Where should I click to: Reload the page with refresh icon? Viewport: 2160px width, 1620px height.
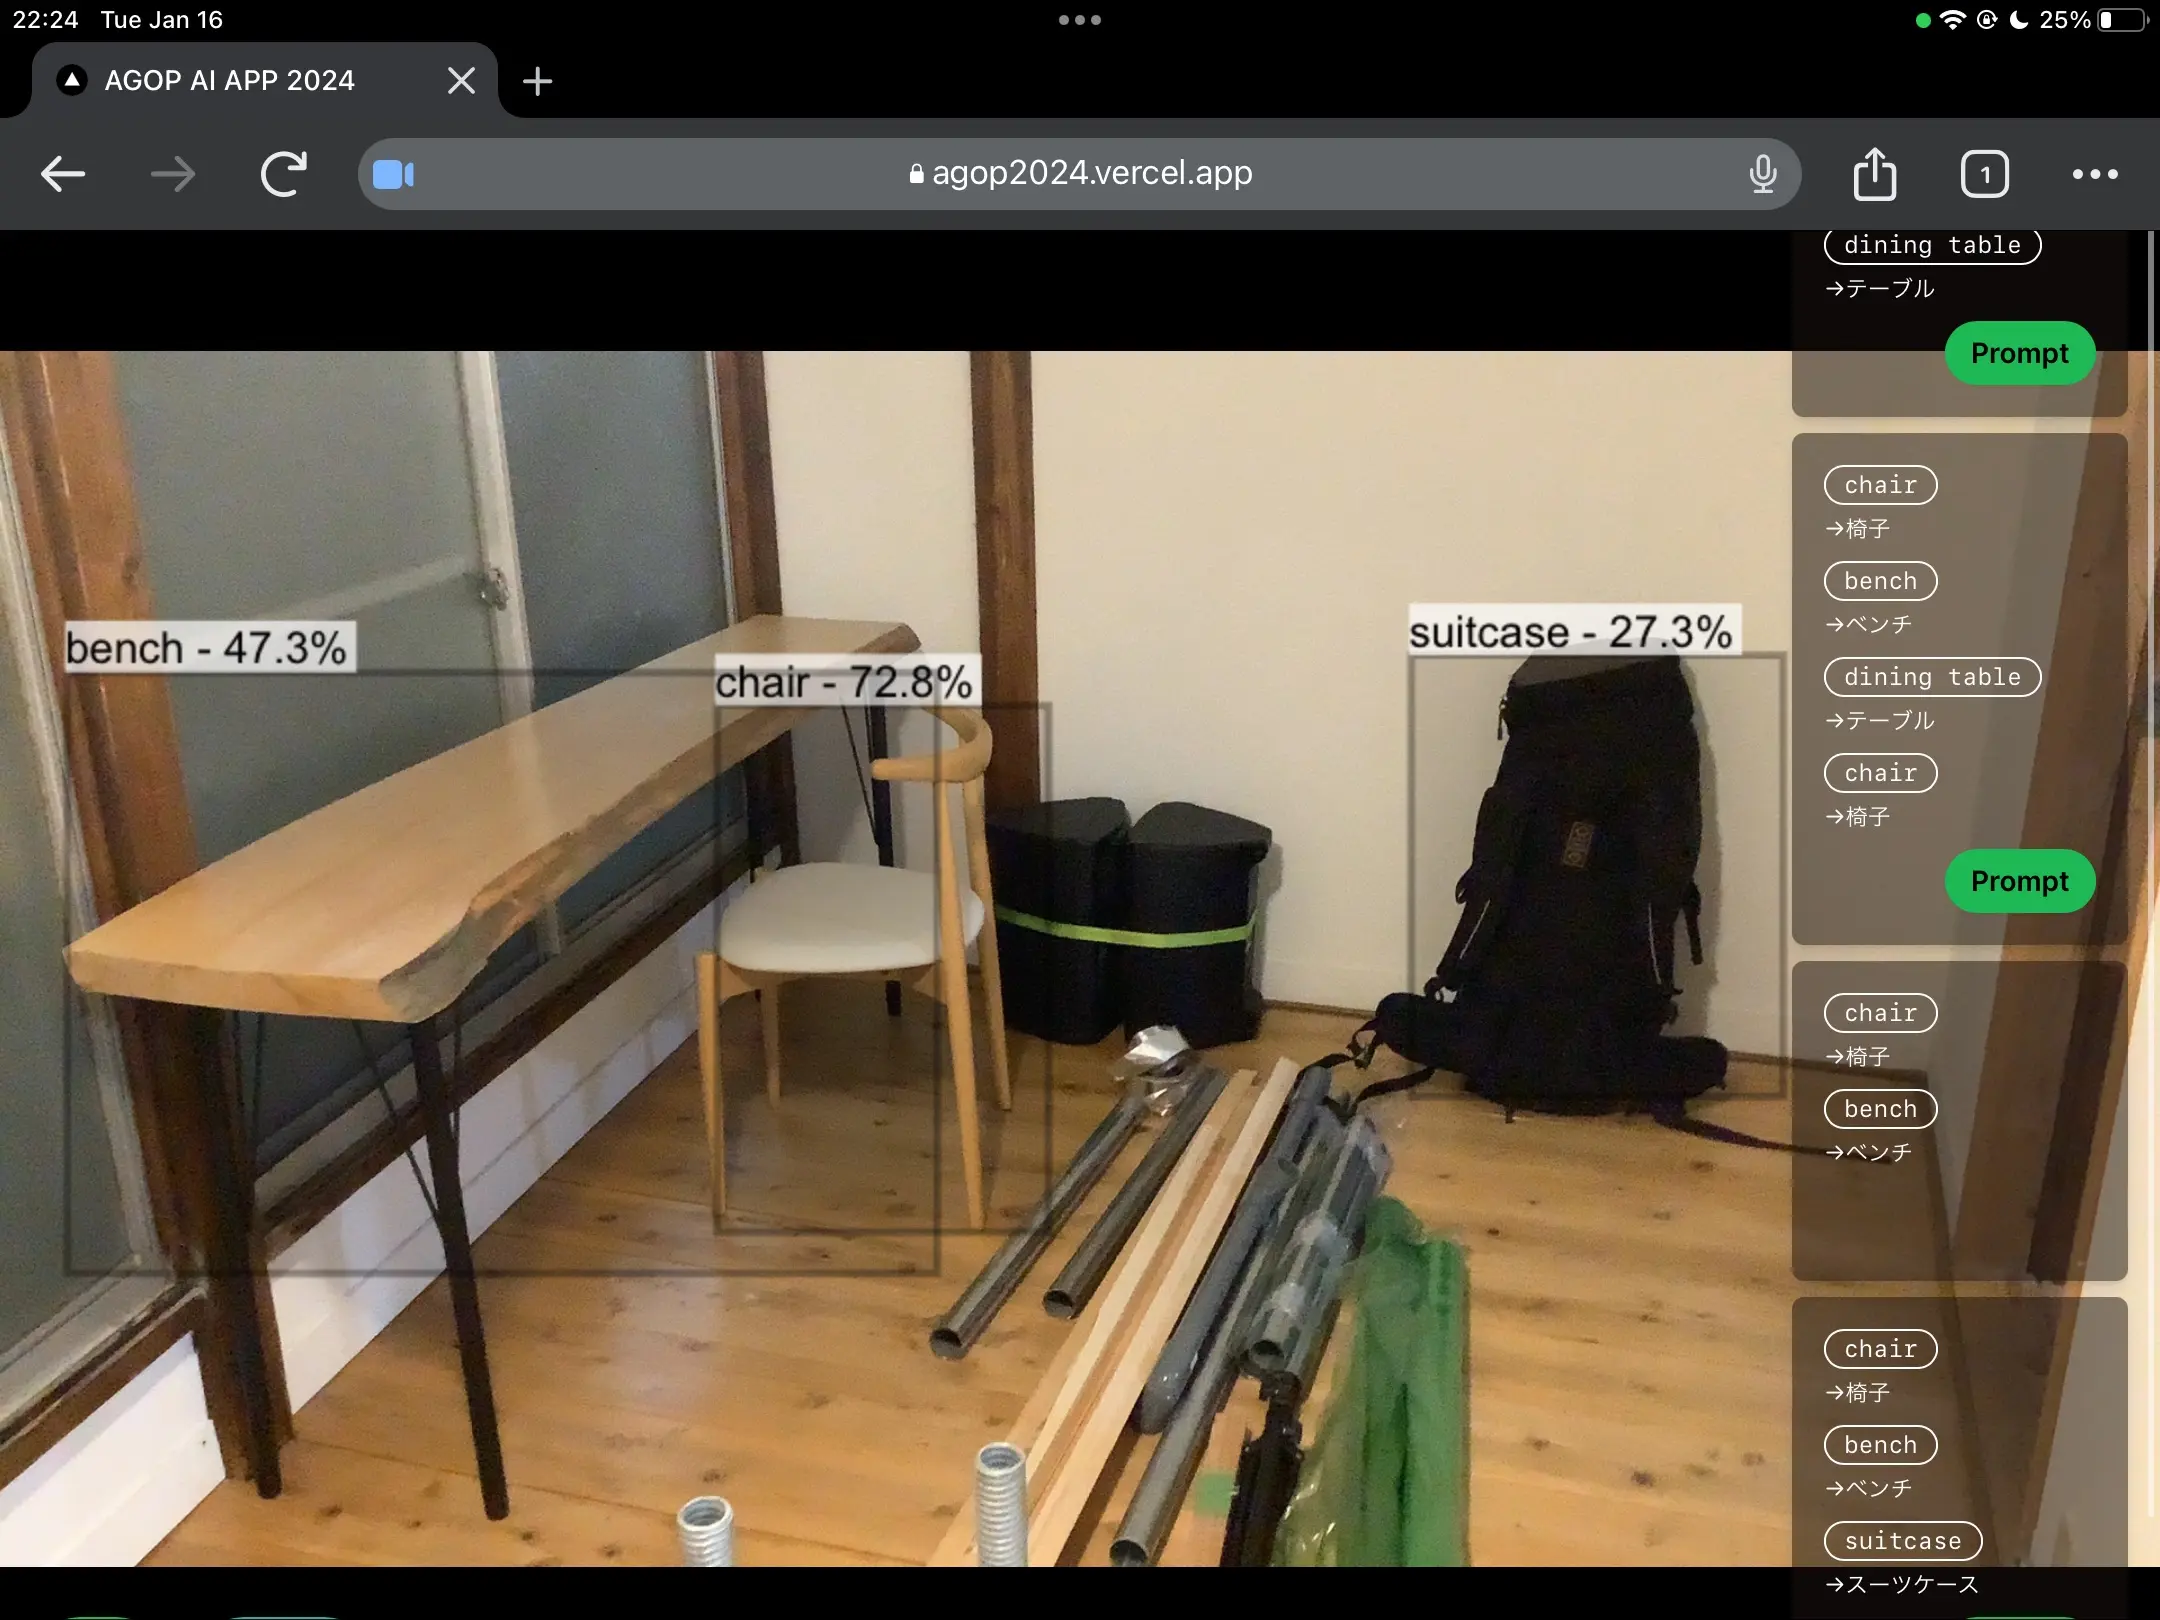point(283,174)
